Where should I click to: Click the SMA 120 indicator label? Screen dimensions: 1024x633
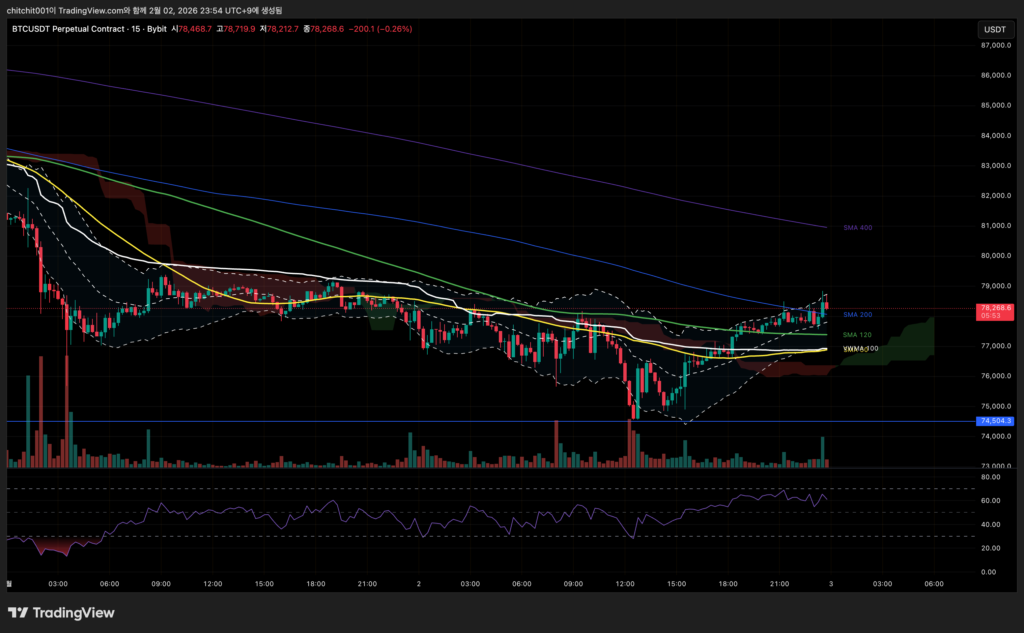857,334
